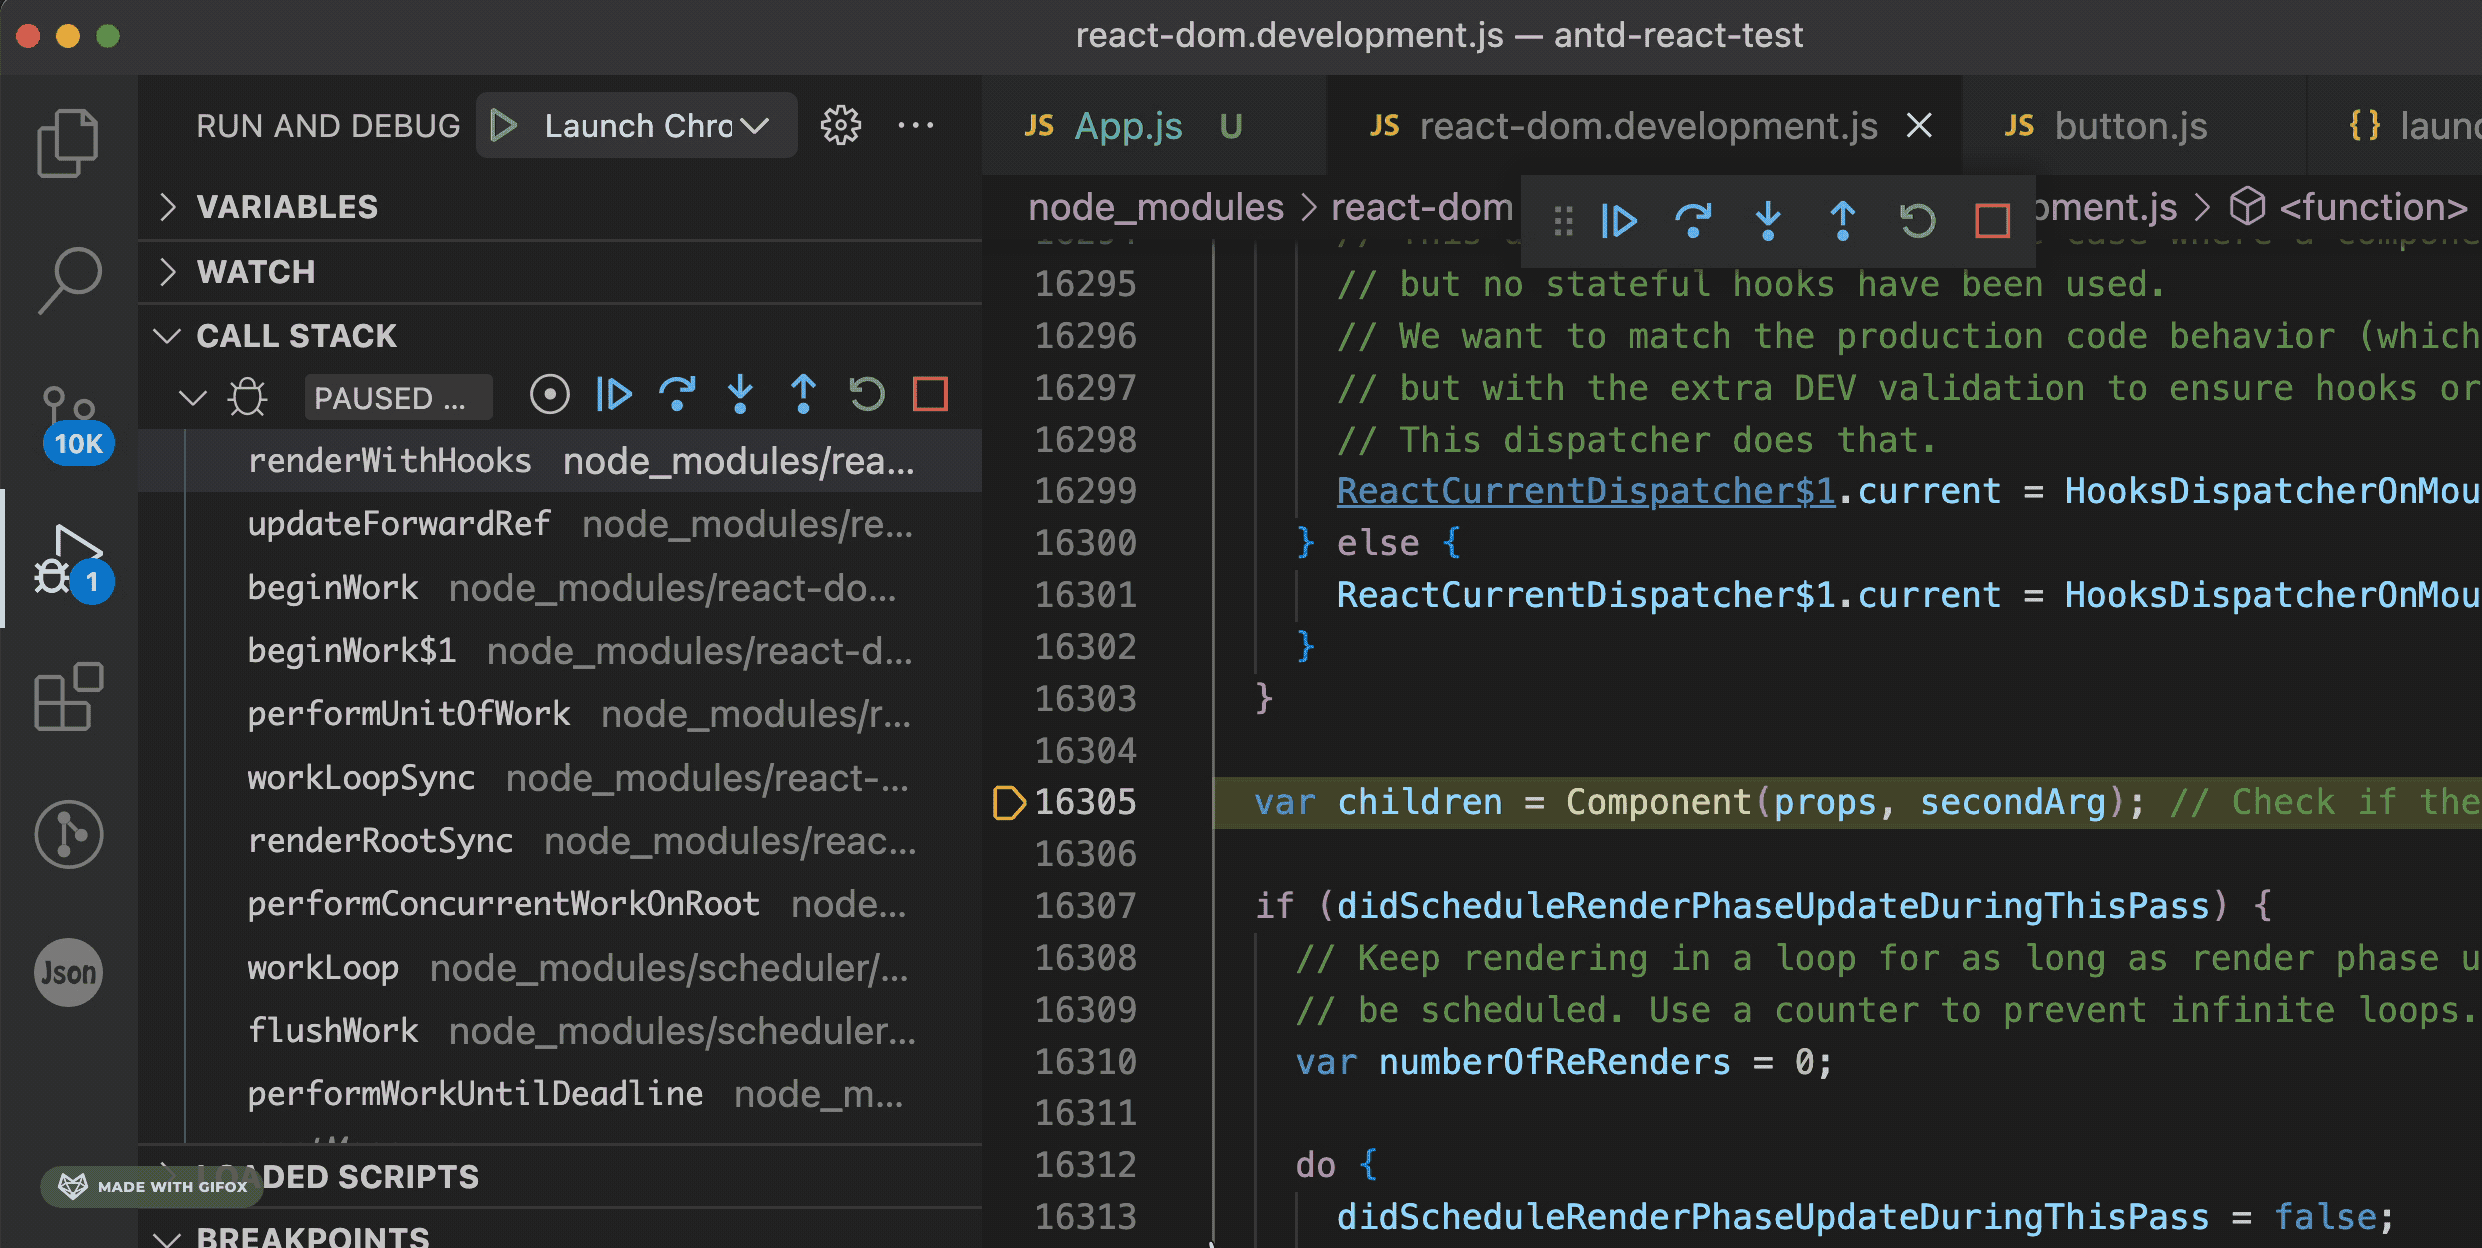This screenshot has width=2482, height=1248.
Task: Open the Search view in activity bar
Action: 68,279
